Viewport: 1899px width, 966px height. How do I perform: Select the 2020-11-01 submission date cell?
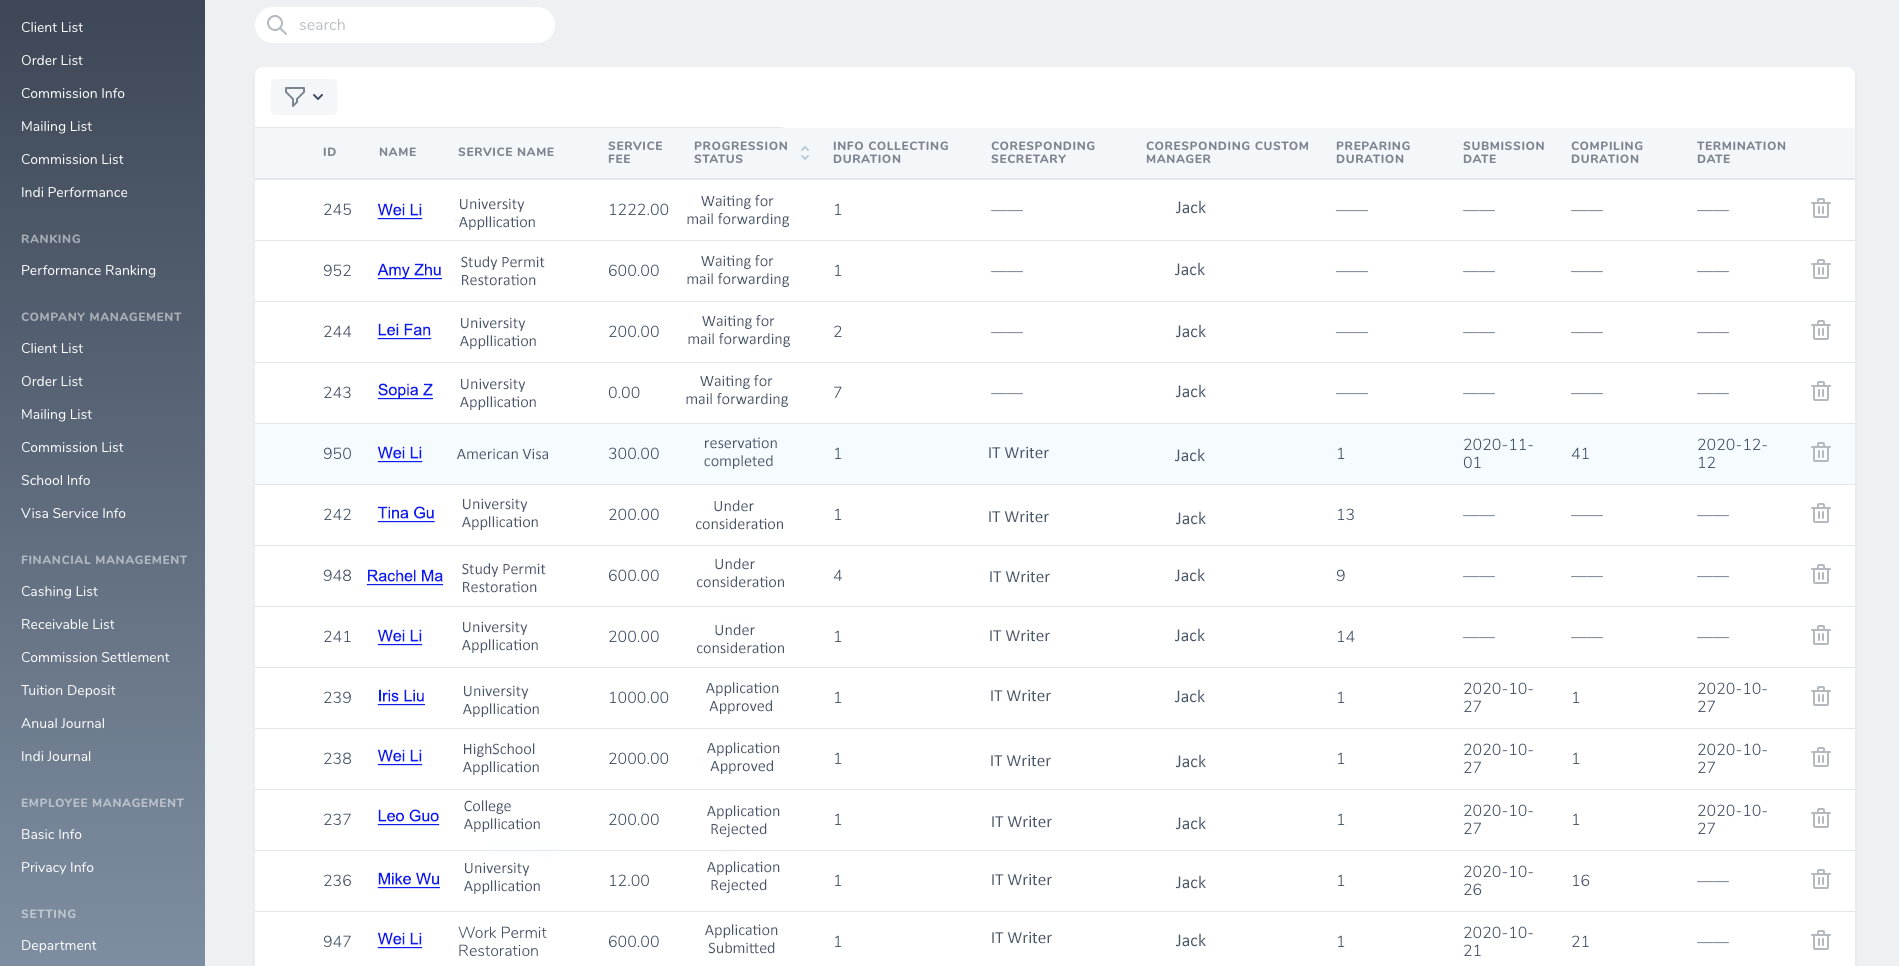[1498, 453]
